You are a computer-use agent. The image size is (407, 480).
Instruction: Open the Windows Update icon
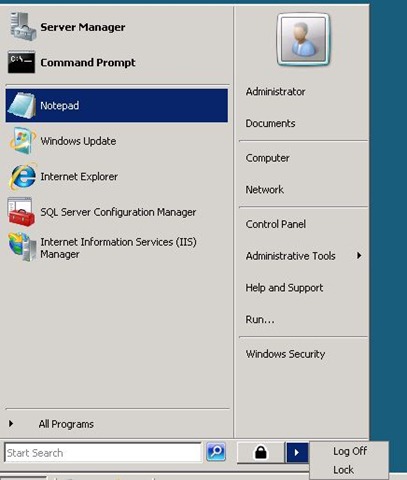click(x=22, y=141)
